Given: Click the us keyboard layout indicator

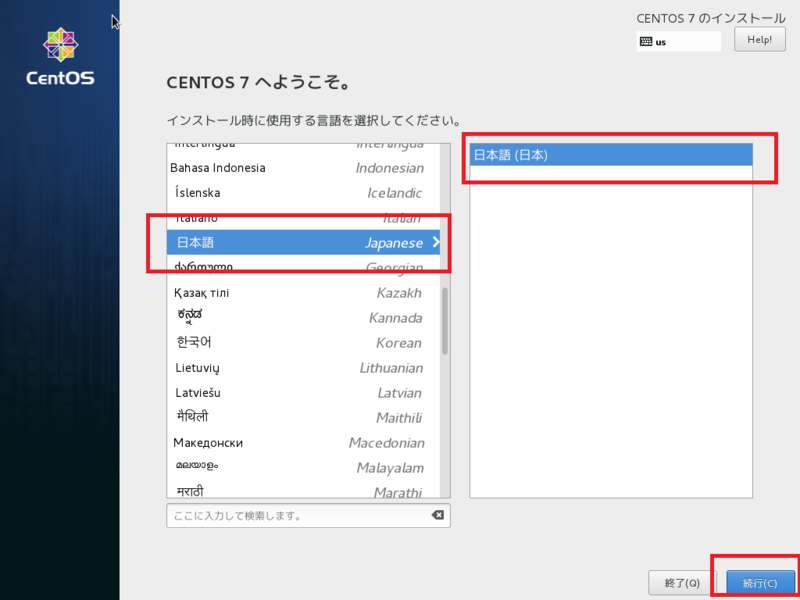Looking at the screenshot, I should pos(679,42).
